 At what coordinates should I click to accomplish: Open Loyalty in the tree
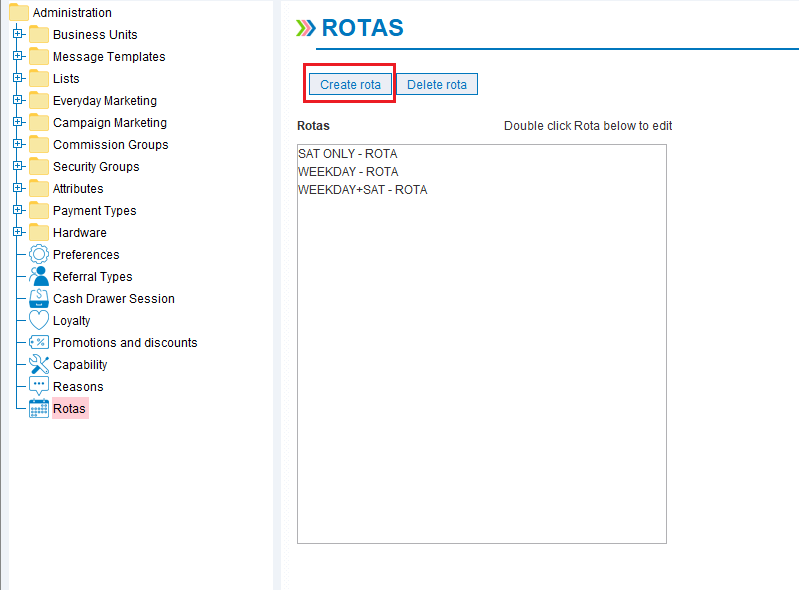coord(71,320)
